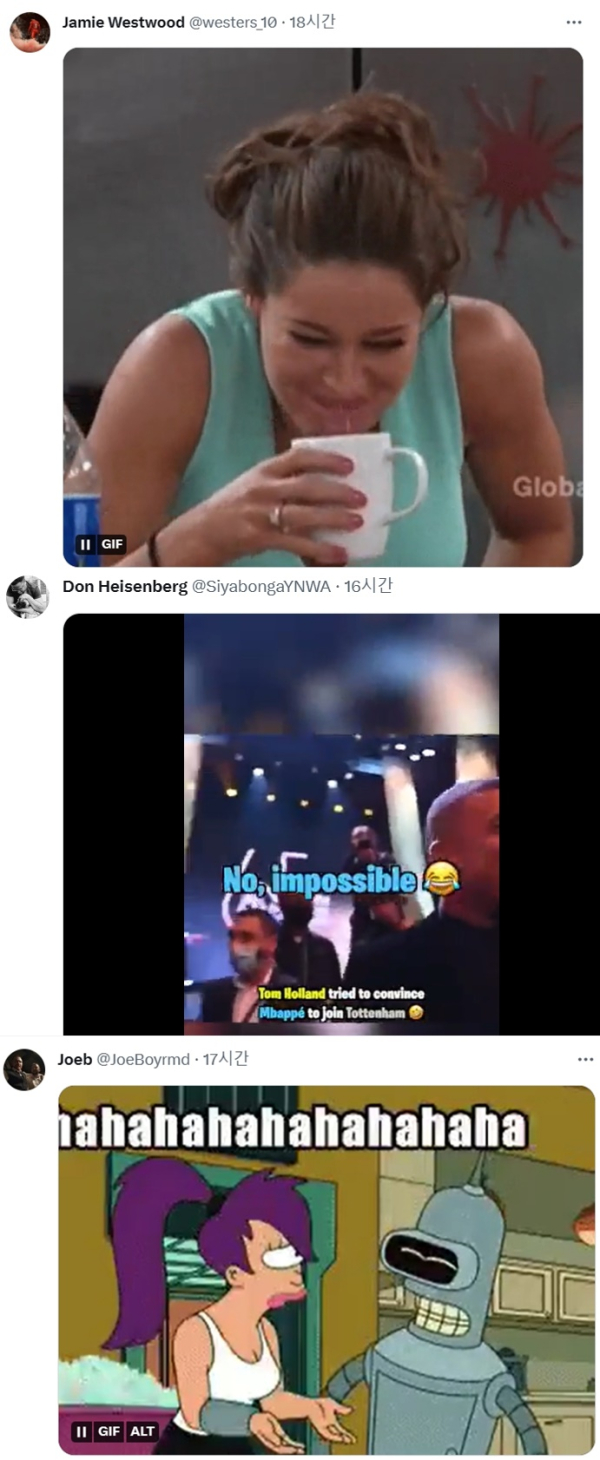
Task: Open Jamie Westwood's profile avatar
Action: tap(30, 31)
